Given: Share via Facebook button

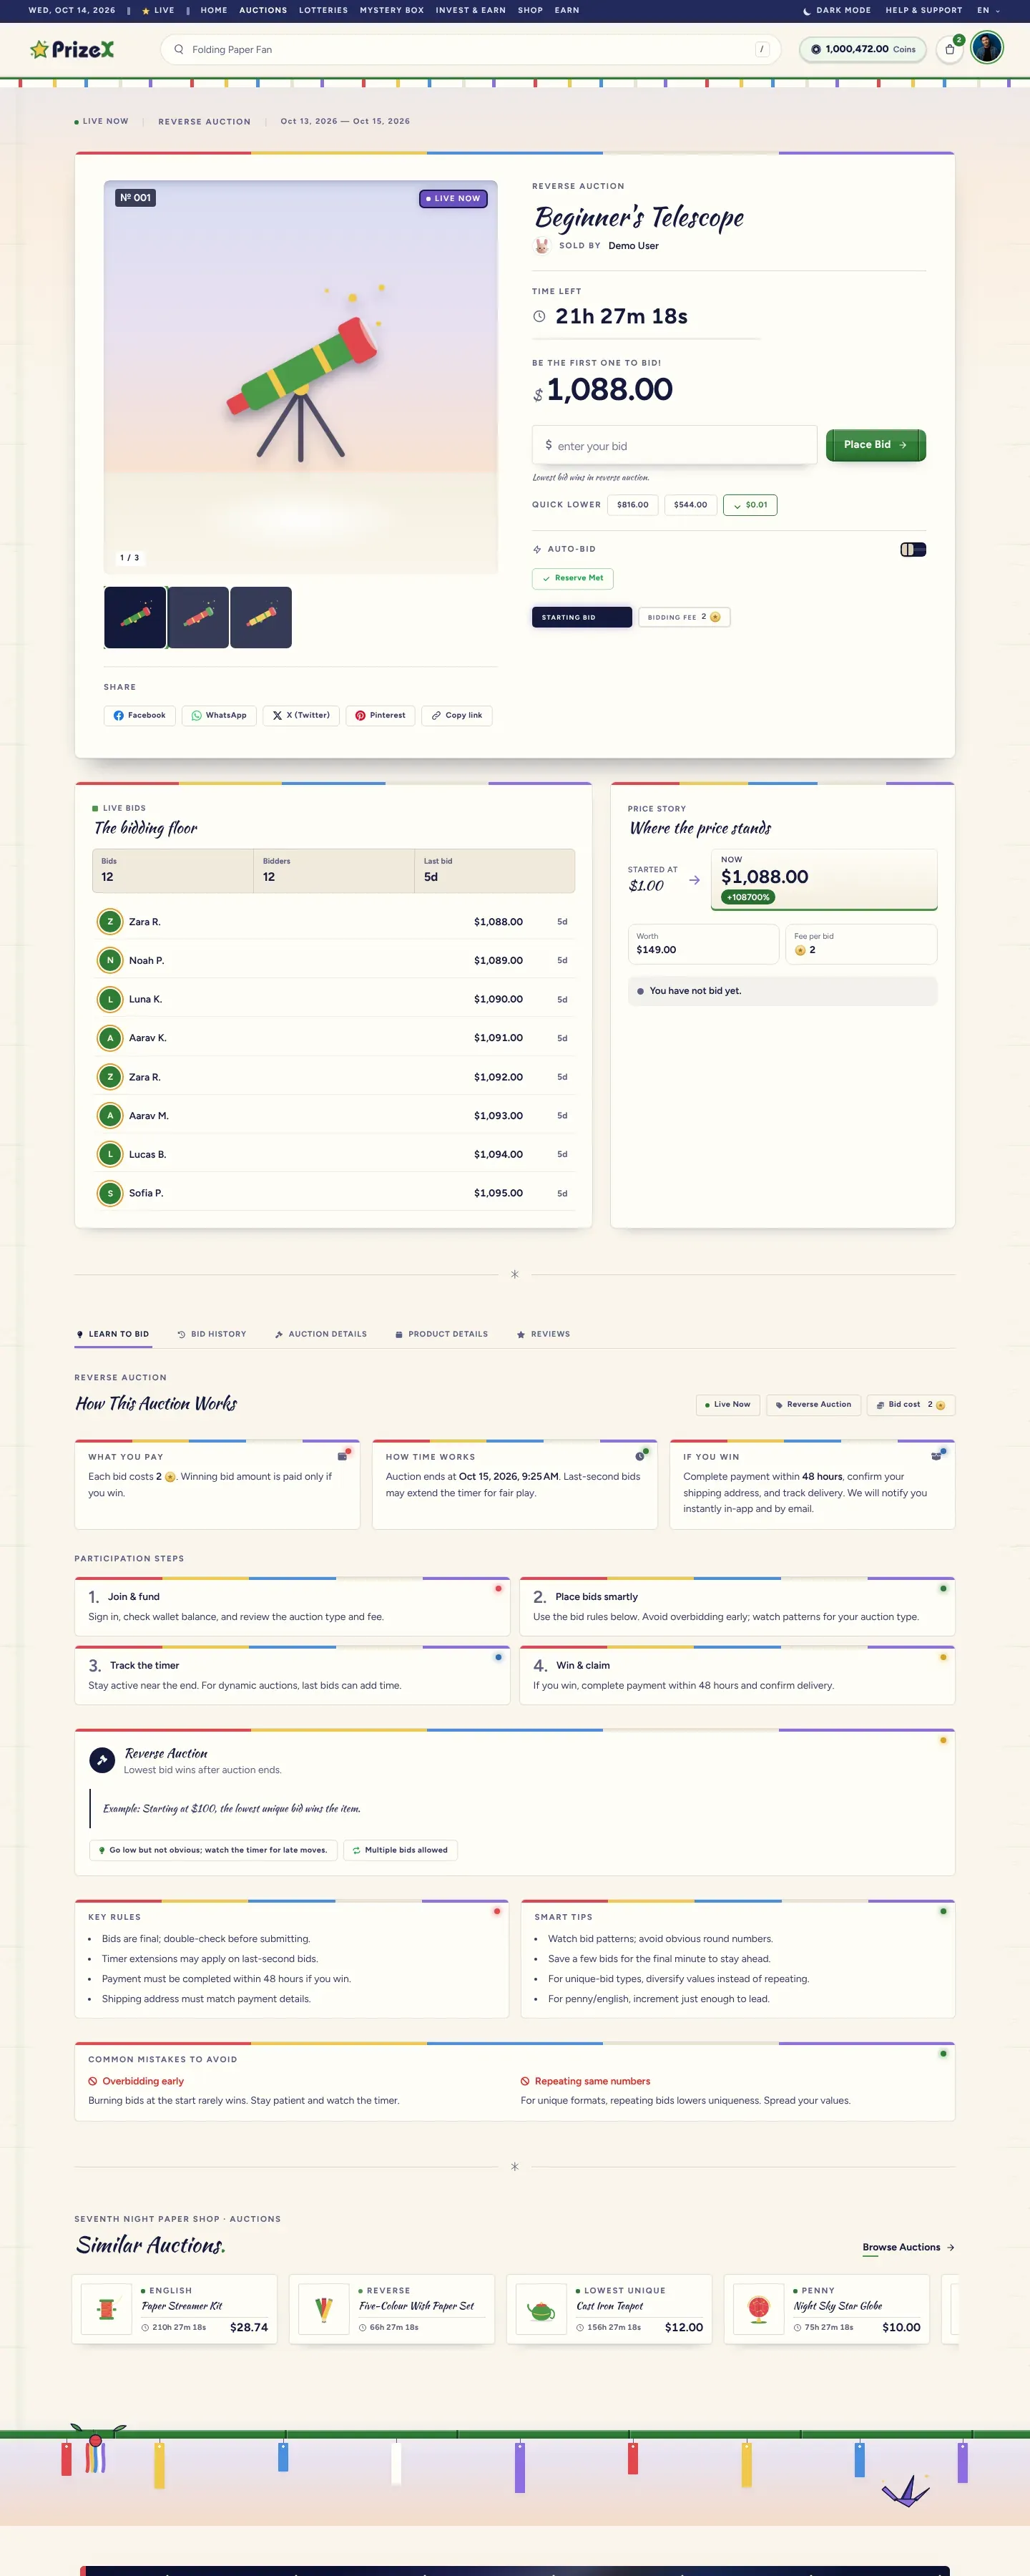Looking at the screenshot, I should (140, 715).
